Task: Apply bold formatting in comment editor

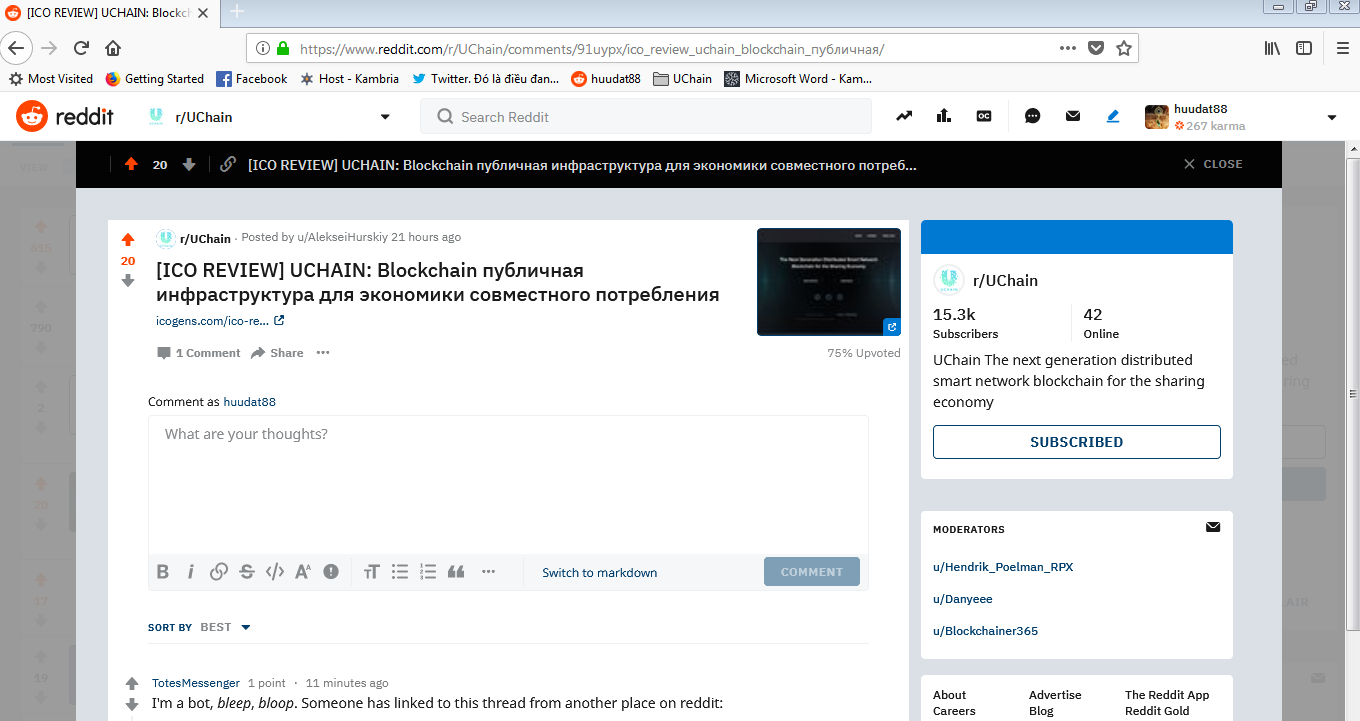Action: (163, 572)
